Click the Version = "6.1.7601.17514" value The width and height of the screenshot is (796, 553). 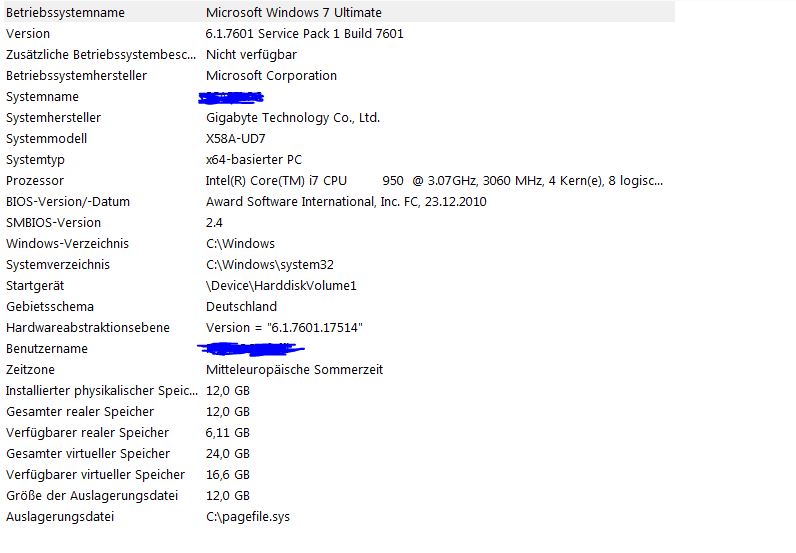click(284, 328)
